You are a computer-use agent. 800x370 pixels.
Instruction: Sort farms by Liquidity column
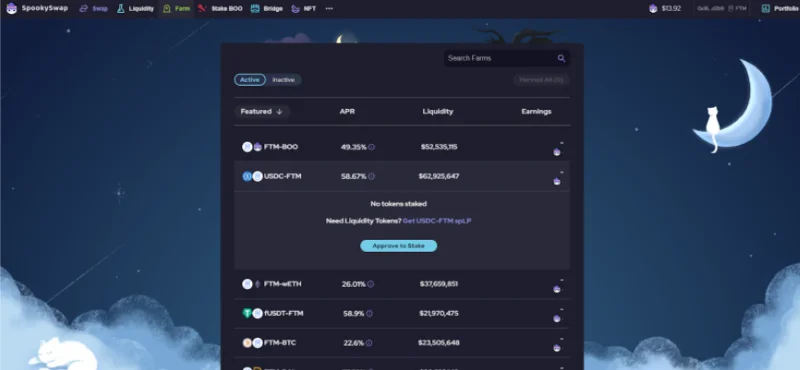click(x=438, y=112)
